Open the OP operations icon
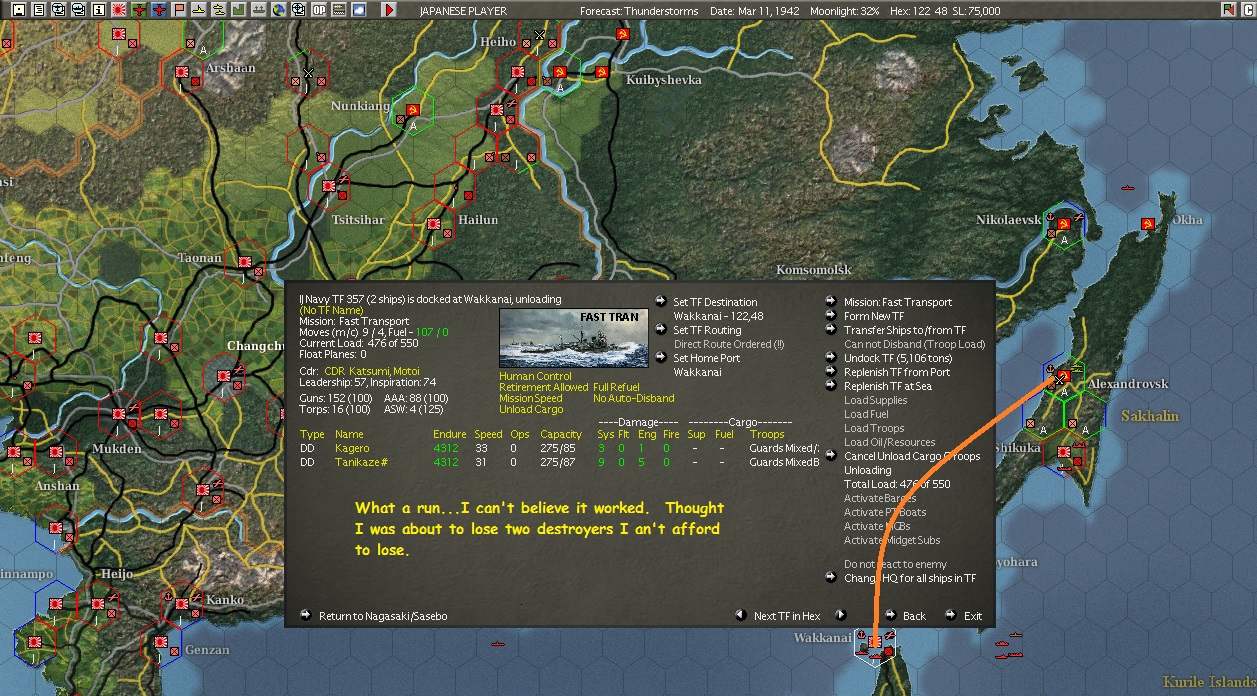Viewport: 1257px width, 696px height. (318, 10)
